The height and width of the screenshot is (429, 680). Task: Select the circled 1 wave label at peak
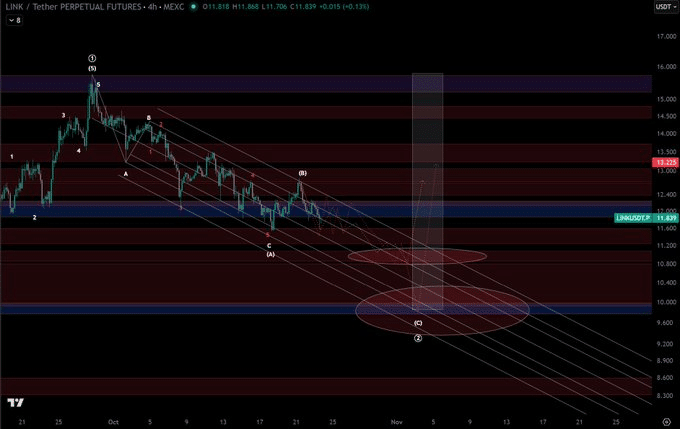click(x=92, y=58)
